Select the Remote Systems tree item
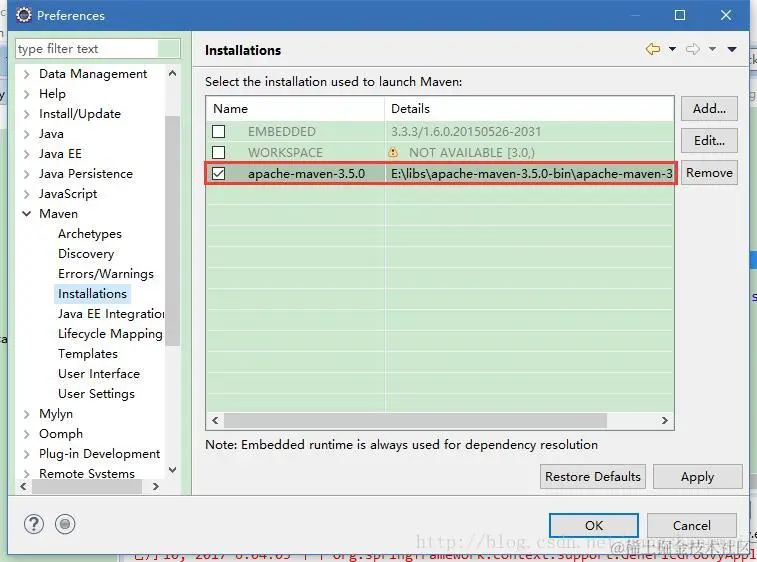Viewport: 757px width, 562px height. 87,474
